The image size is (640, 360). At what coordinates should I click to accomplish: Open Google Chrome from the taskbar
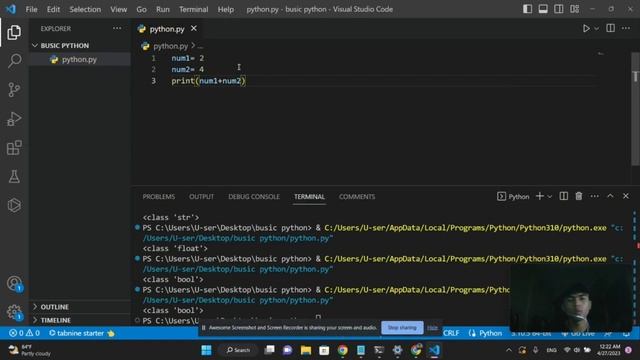[342, 350]
